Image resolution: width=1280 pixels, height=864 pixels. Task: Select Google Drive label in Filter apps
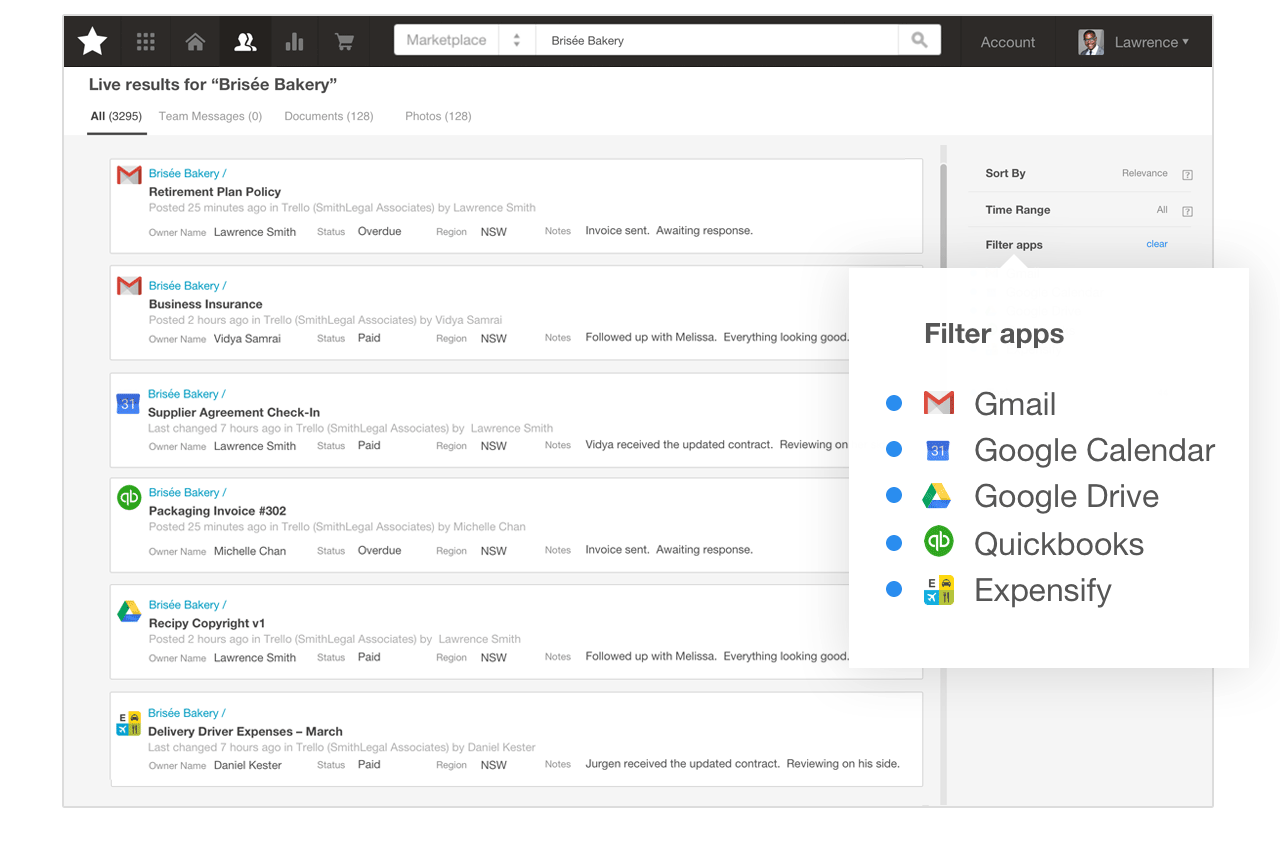[1066, 496]
